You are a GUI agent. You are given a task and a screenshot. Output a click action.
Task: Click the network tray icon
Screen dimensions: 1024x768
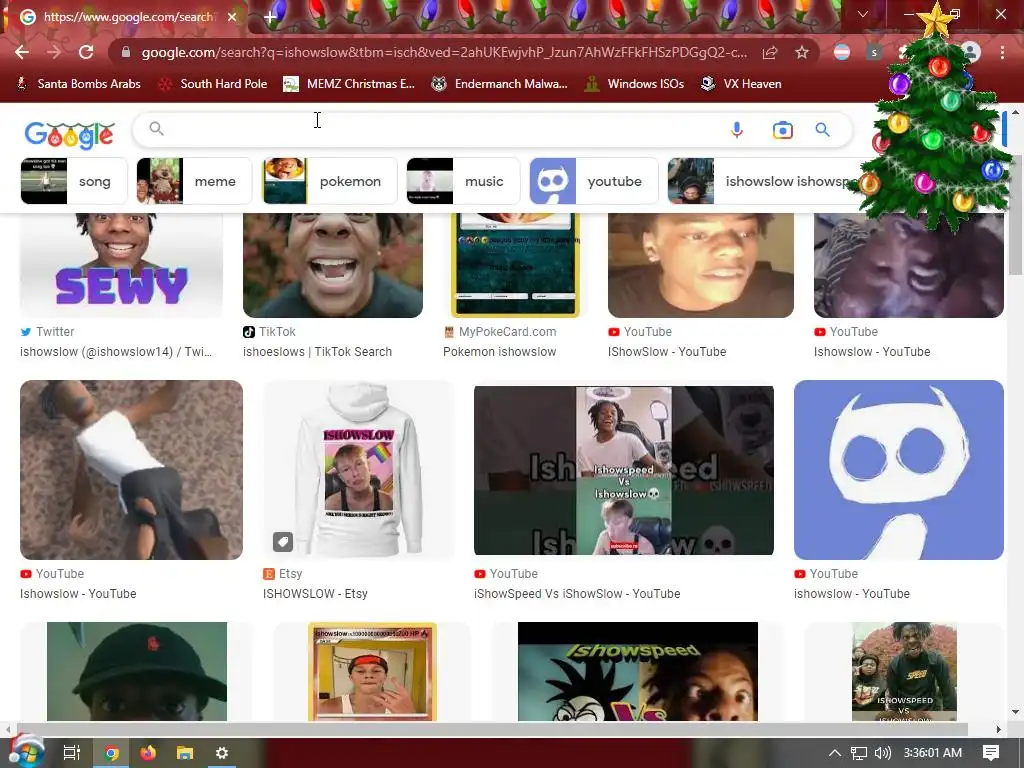point(859,753)
